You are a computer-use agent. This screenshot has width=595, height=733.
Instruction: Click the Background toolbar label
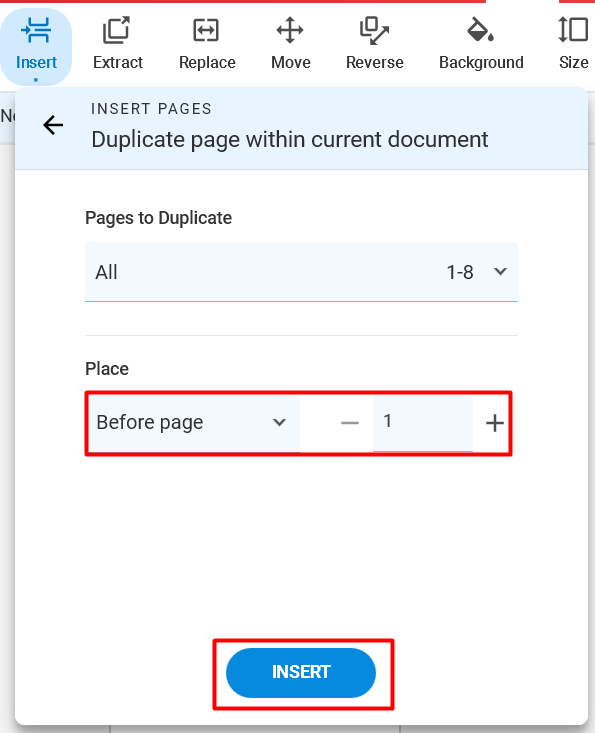click(x=481, y=62)
